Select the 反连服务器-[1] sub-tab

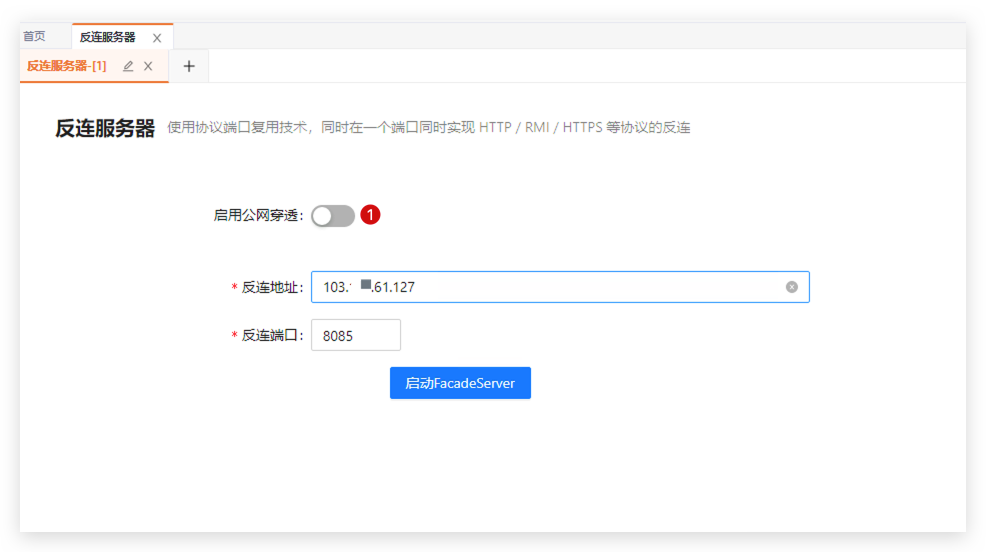point(67,66)
